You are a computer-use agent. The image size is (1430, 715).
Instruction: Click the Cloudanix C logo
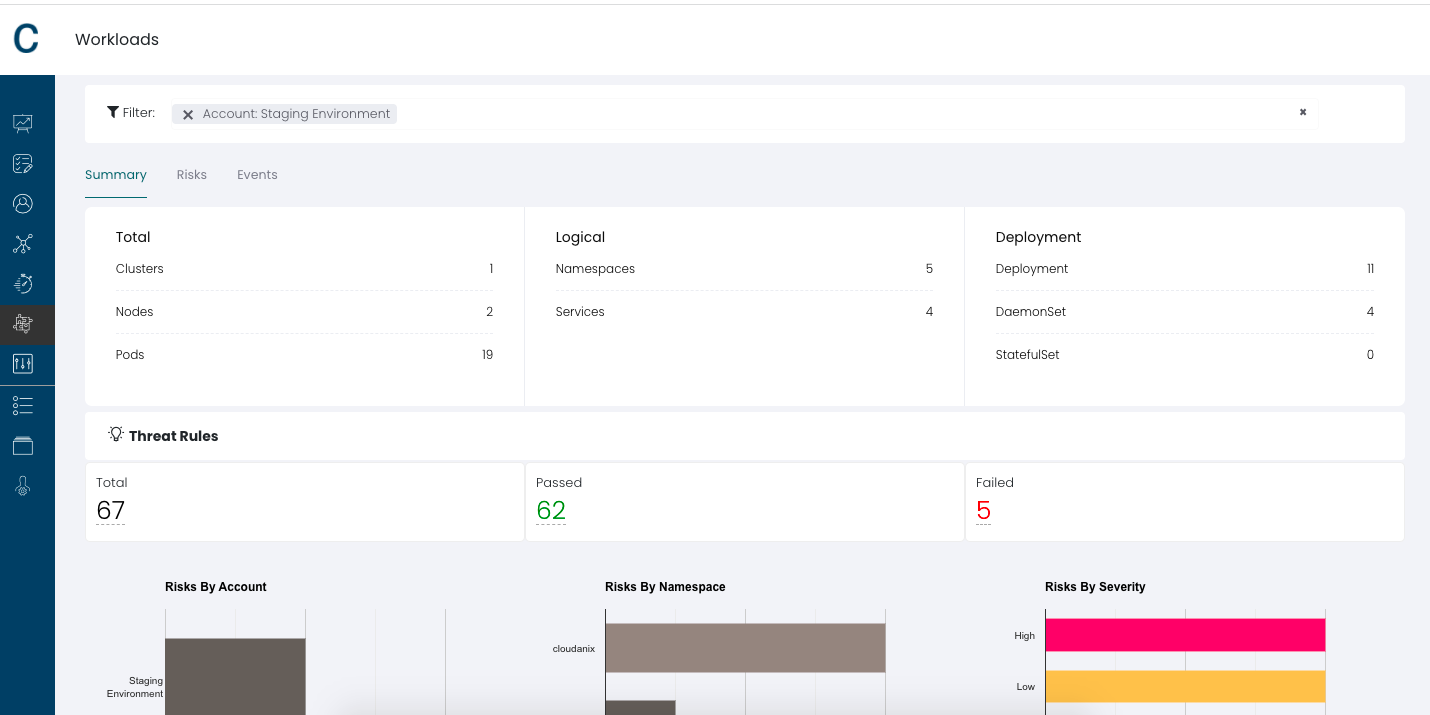pyautogui.click(x=26, y=39)
